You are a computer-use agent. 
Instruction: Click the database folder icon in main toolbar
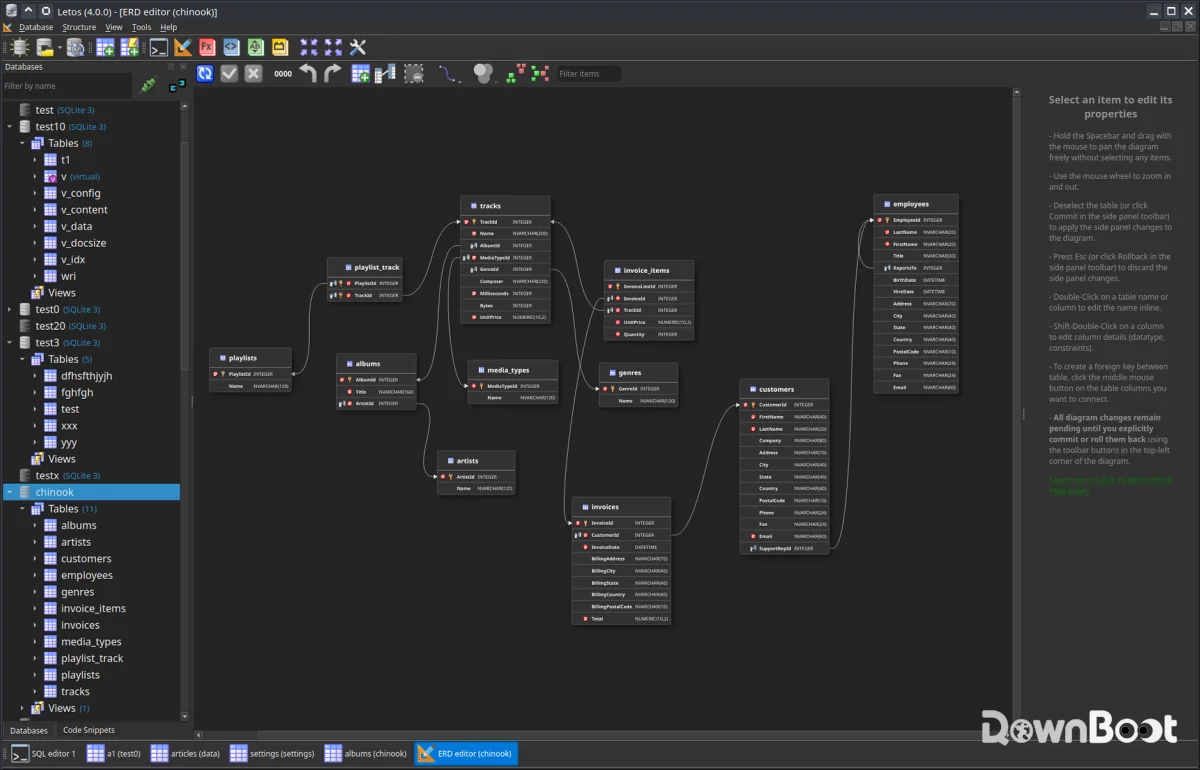click(x=45, y=47)
